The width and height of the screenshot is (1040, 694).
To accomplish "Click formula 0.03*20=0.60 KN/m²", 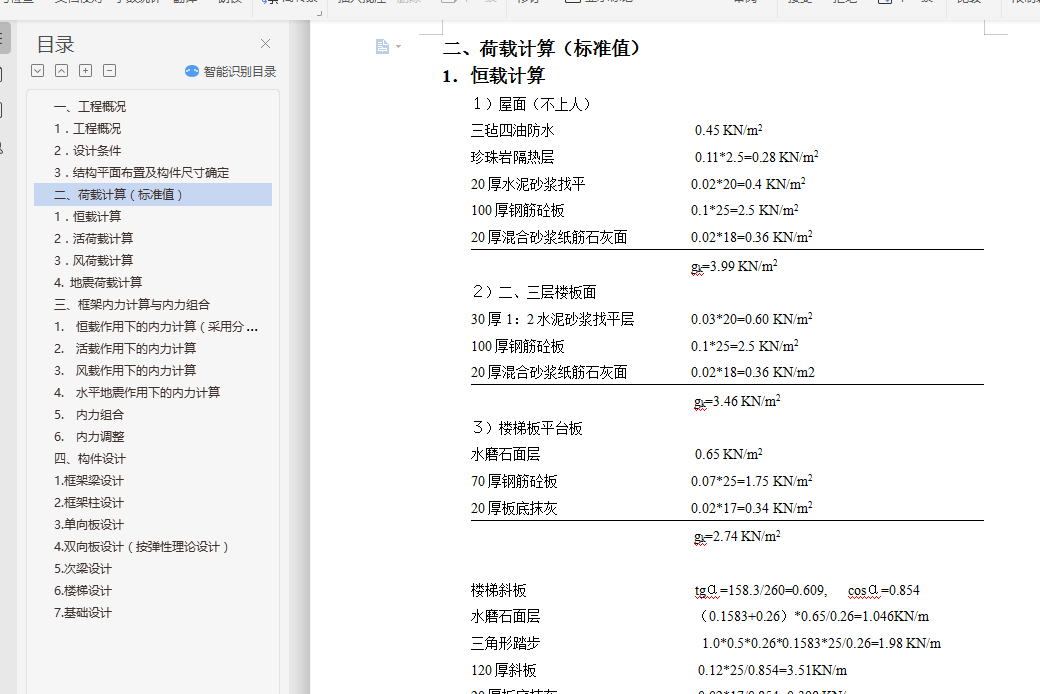I will [x=751, y=319].
